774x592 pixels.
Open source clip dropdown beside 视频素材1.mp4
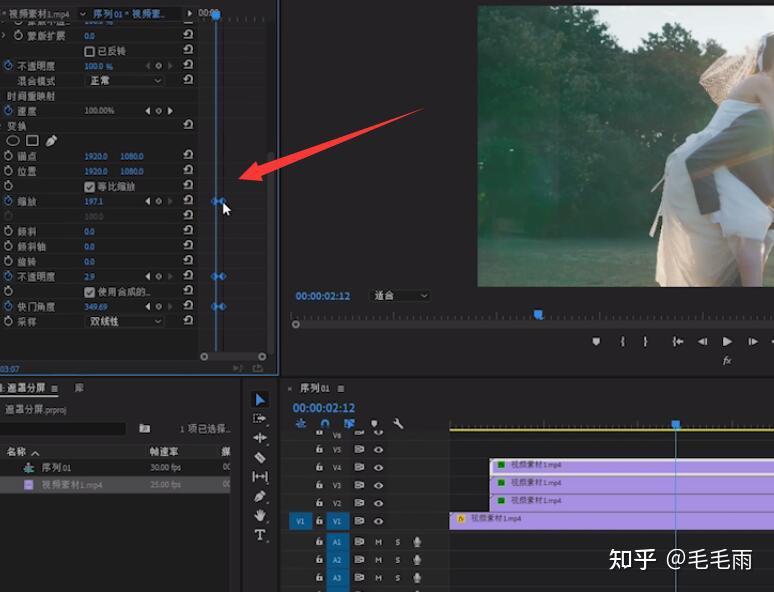click(x=82, y=14)
